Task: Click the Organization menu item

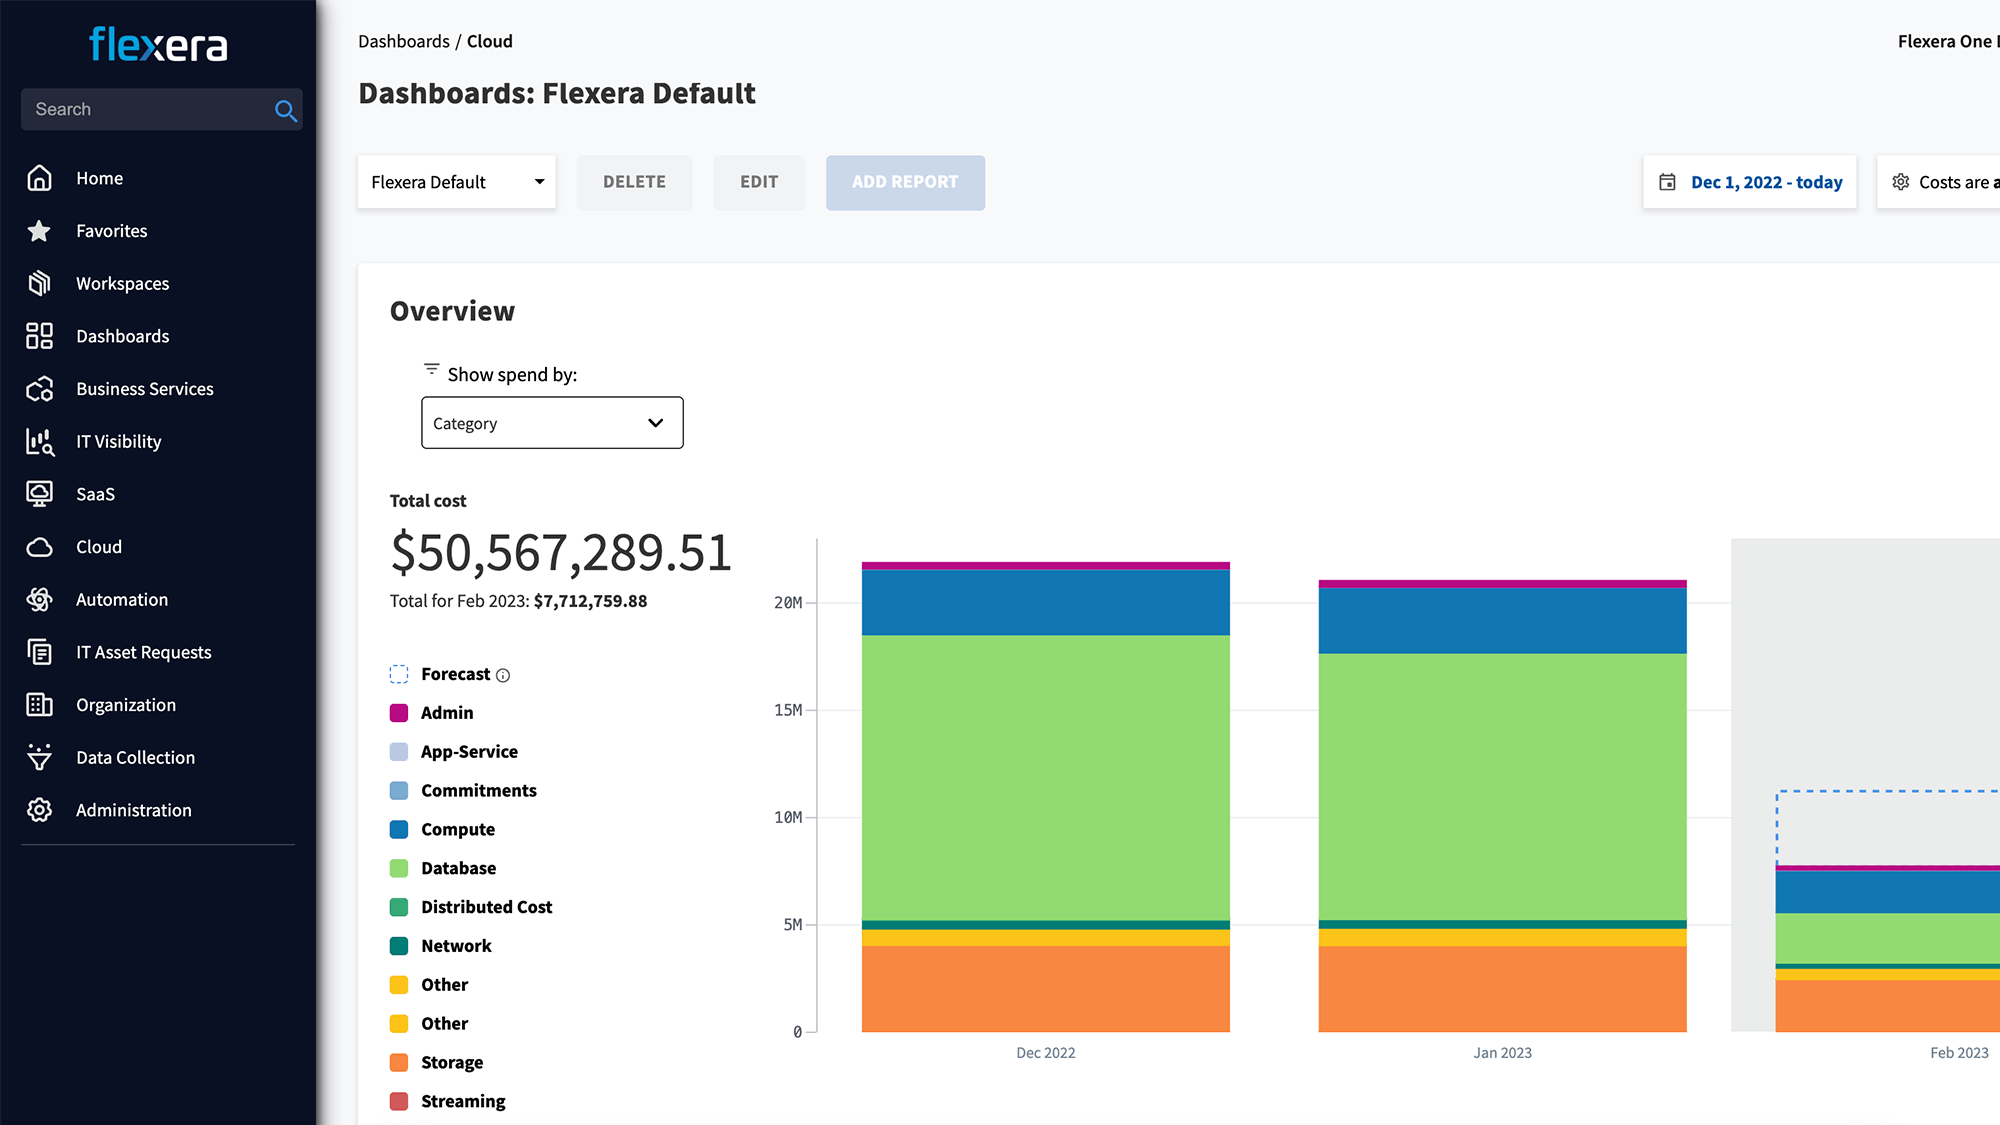Action: tap(126, 705)
